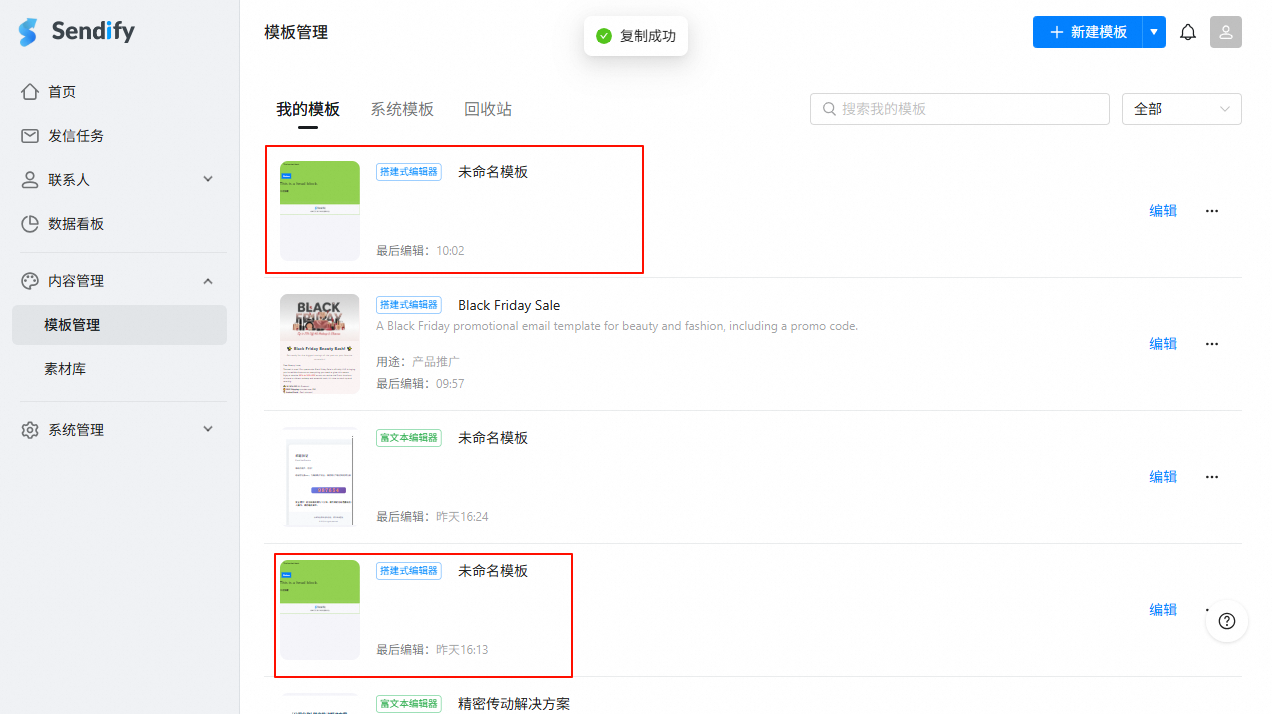1272x714 pixels.
Task: Click the 内容管理 palette icon
Action: [30, 281]
